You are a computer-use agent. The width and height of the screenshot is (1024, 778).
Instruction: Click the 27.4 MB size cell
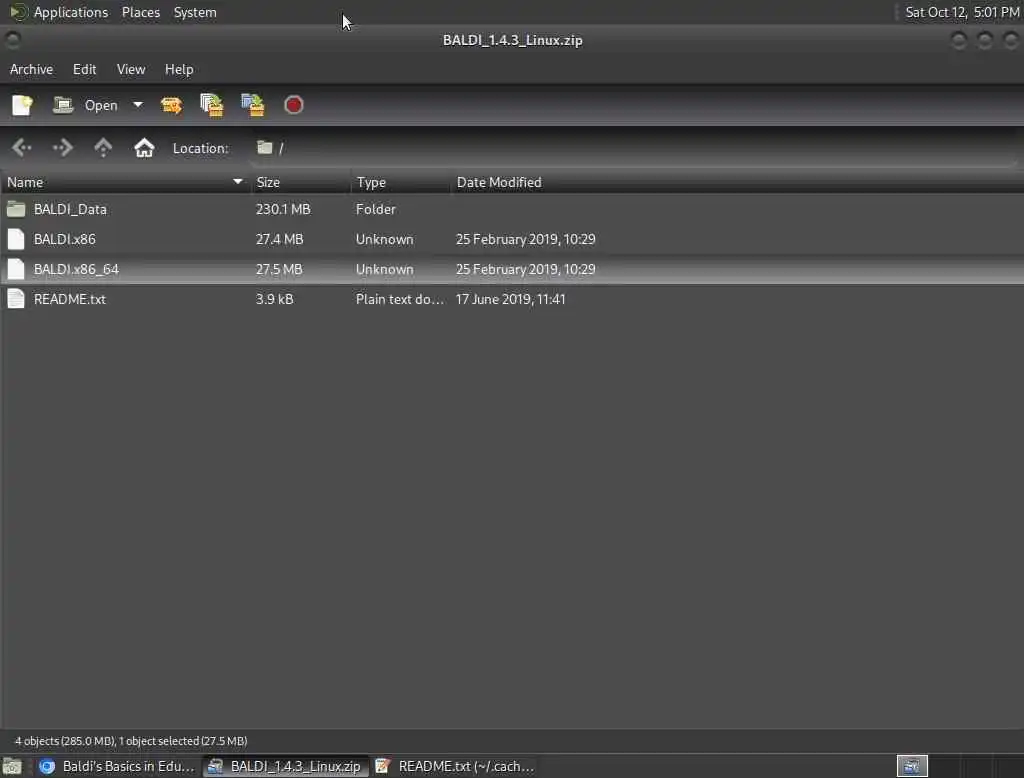(x=280, y=239)
